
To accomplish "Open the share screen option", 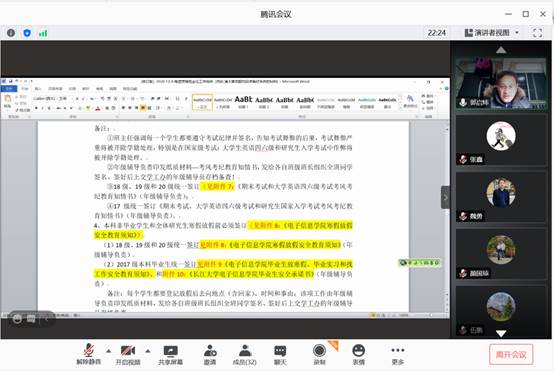I will [170, 355].
